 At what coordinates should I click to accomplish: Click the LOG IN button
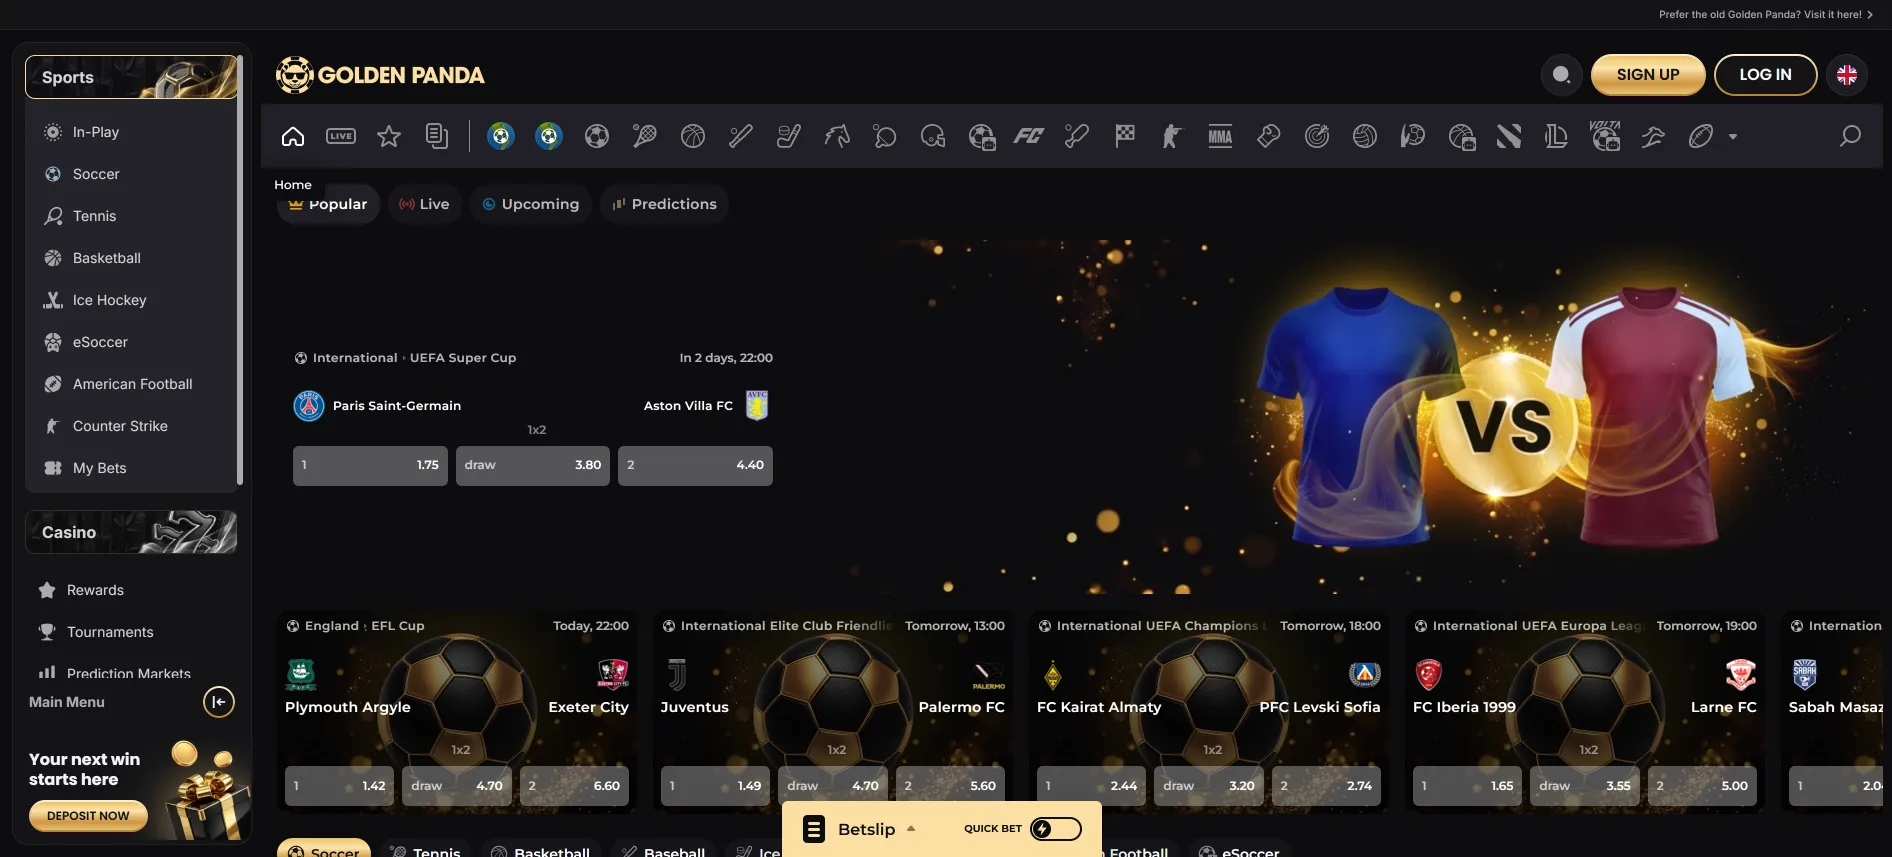click(1765, 75)
